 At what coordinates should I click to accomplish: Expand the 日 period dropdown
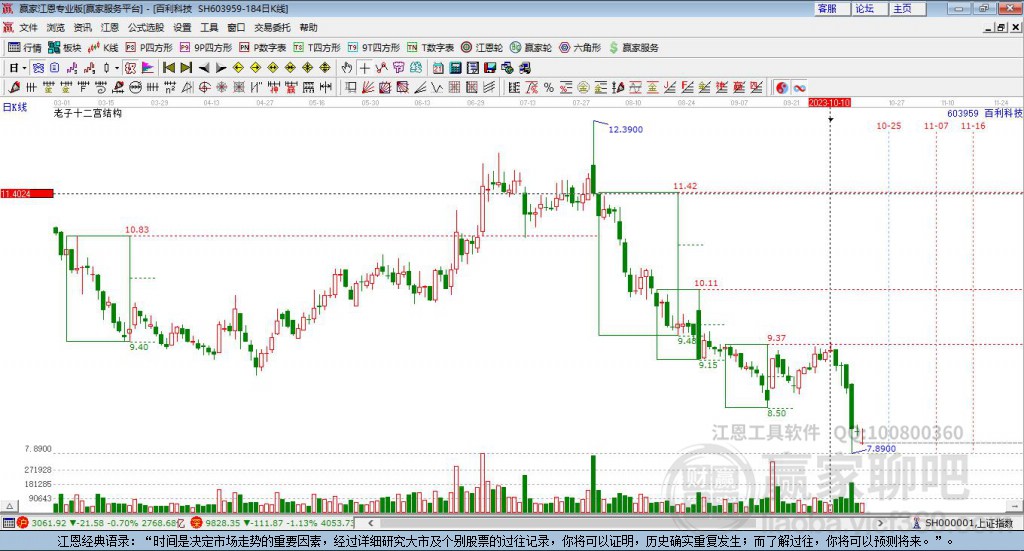(25, 68)
